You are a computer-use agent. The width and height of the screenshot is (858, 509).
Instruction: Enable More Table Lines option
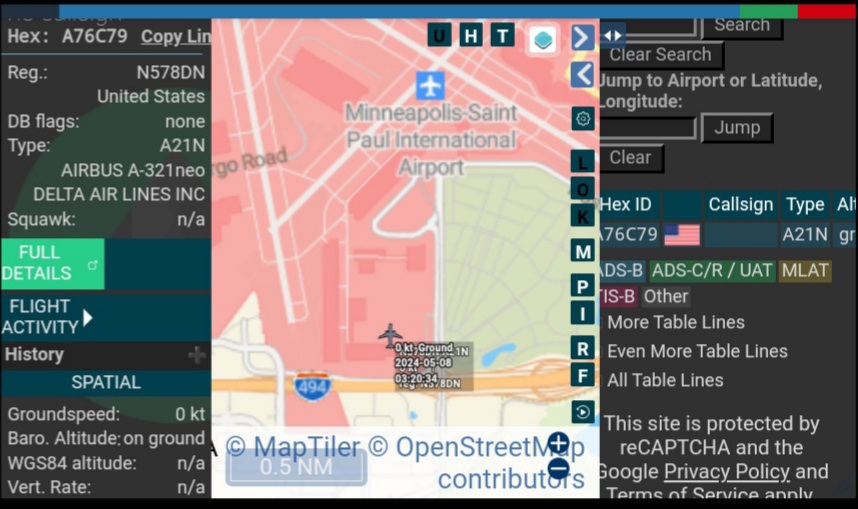pyautogui.click(x=676, y=322)
